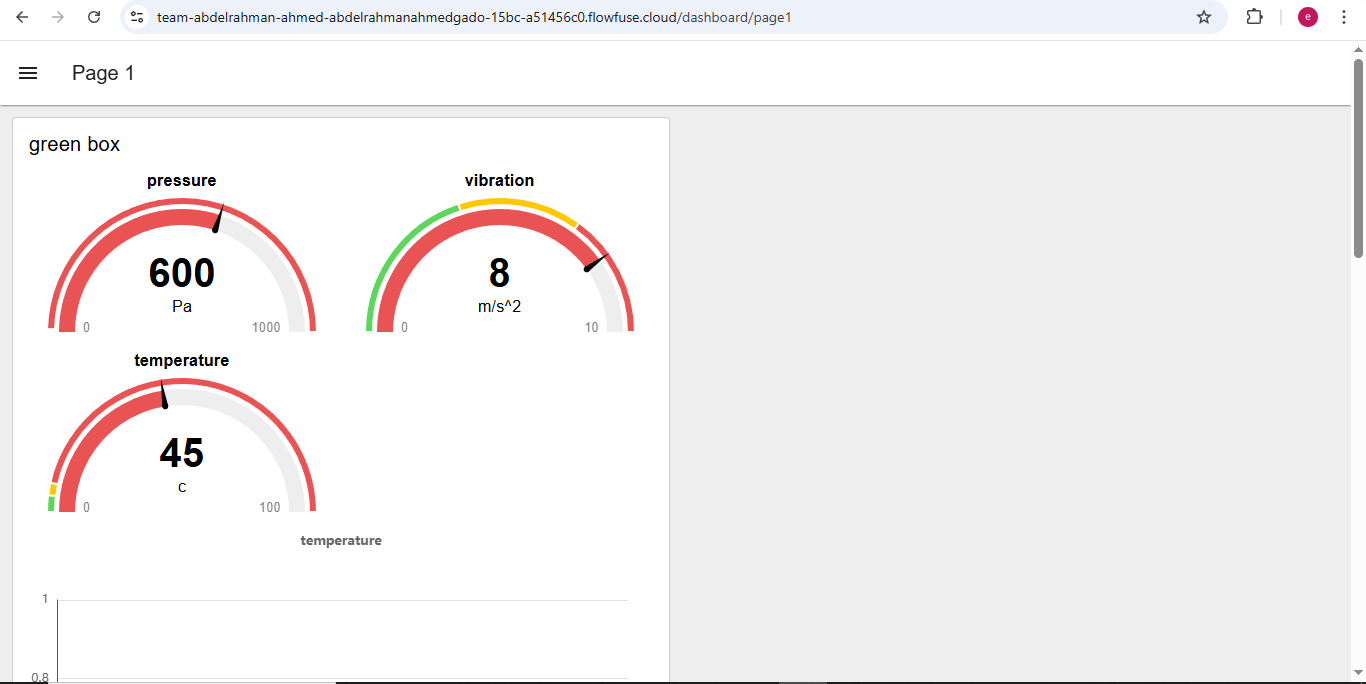Click the pressure gauge maximum 1000
This screenshot has width=1366, height=684.
pos(266,327)
